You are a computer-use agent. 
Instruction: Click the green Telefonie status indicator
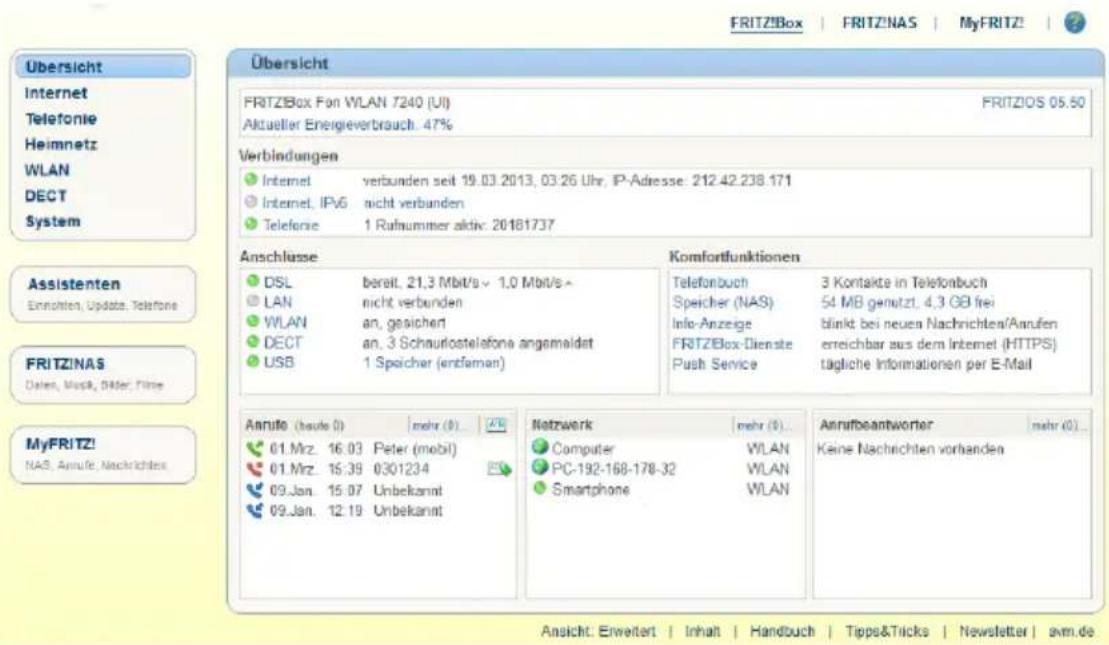tap(251, 224)
